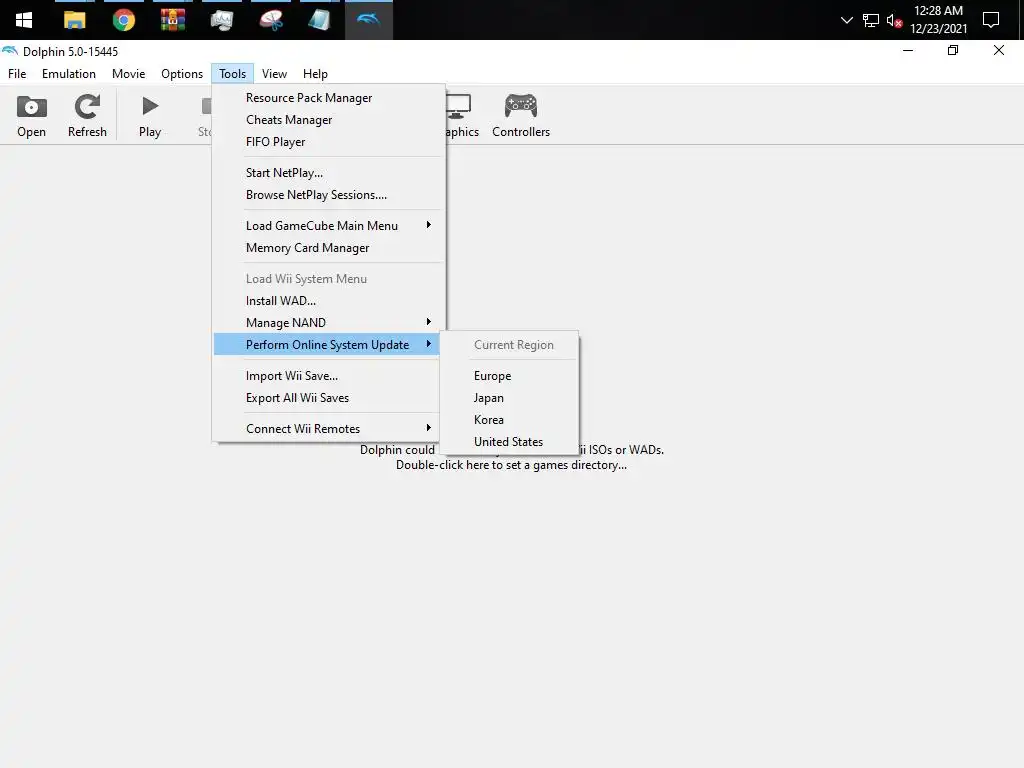1024x768 pixels.
Task: Choose Start NetPlay...
Action: (328, 173)
